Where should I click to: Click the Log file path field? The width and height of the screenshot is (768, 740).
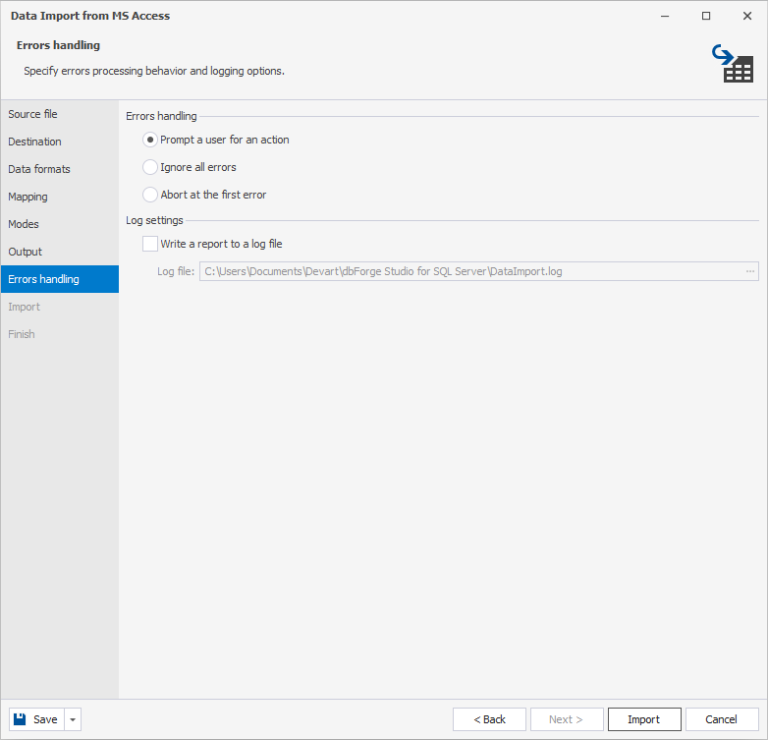tap(470, 271)
